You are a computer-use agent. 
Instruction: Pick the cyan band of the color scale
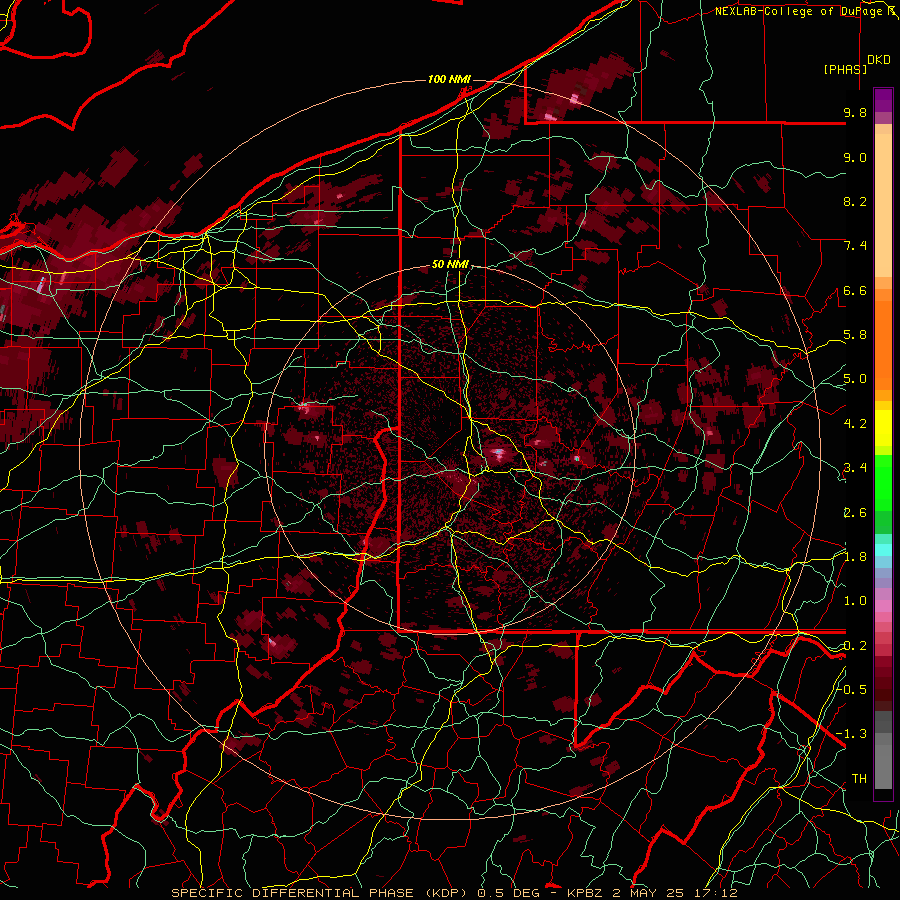pyautogui.click(x=883, y=549)
